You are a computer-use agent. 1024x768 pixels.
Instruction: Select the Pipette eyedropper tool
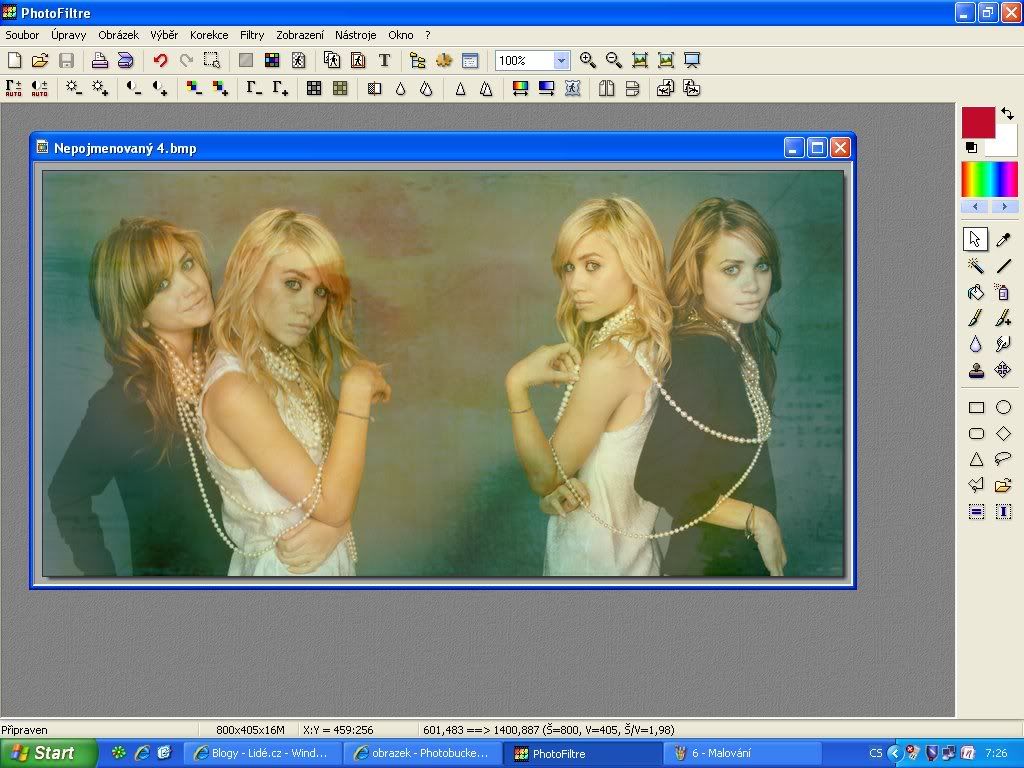coord(1003,240)
